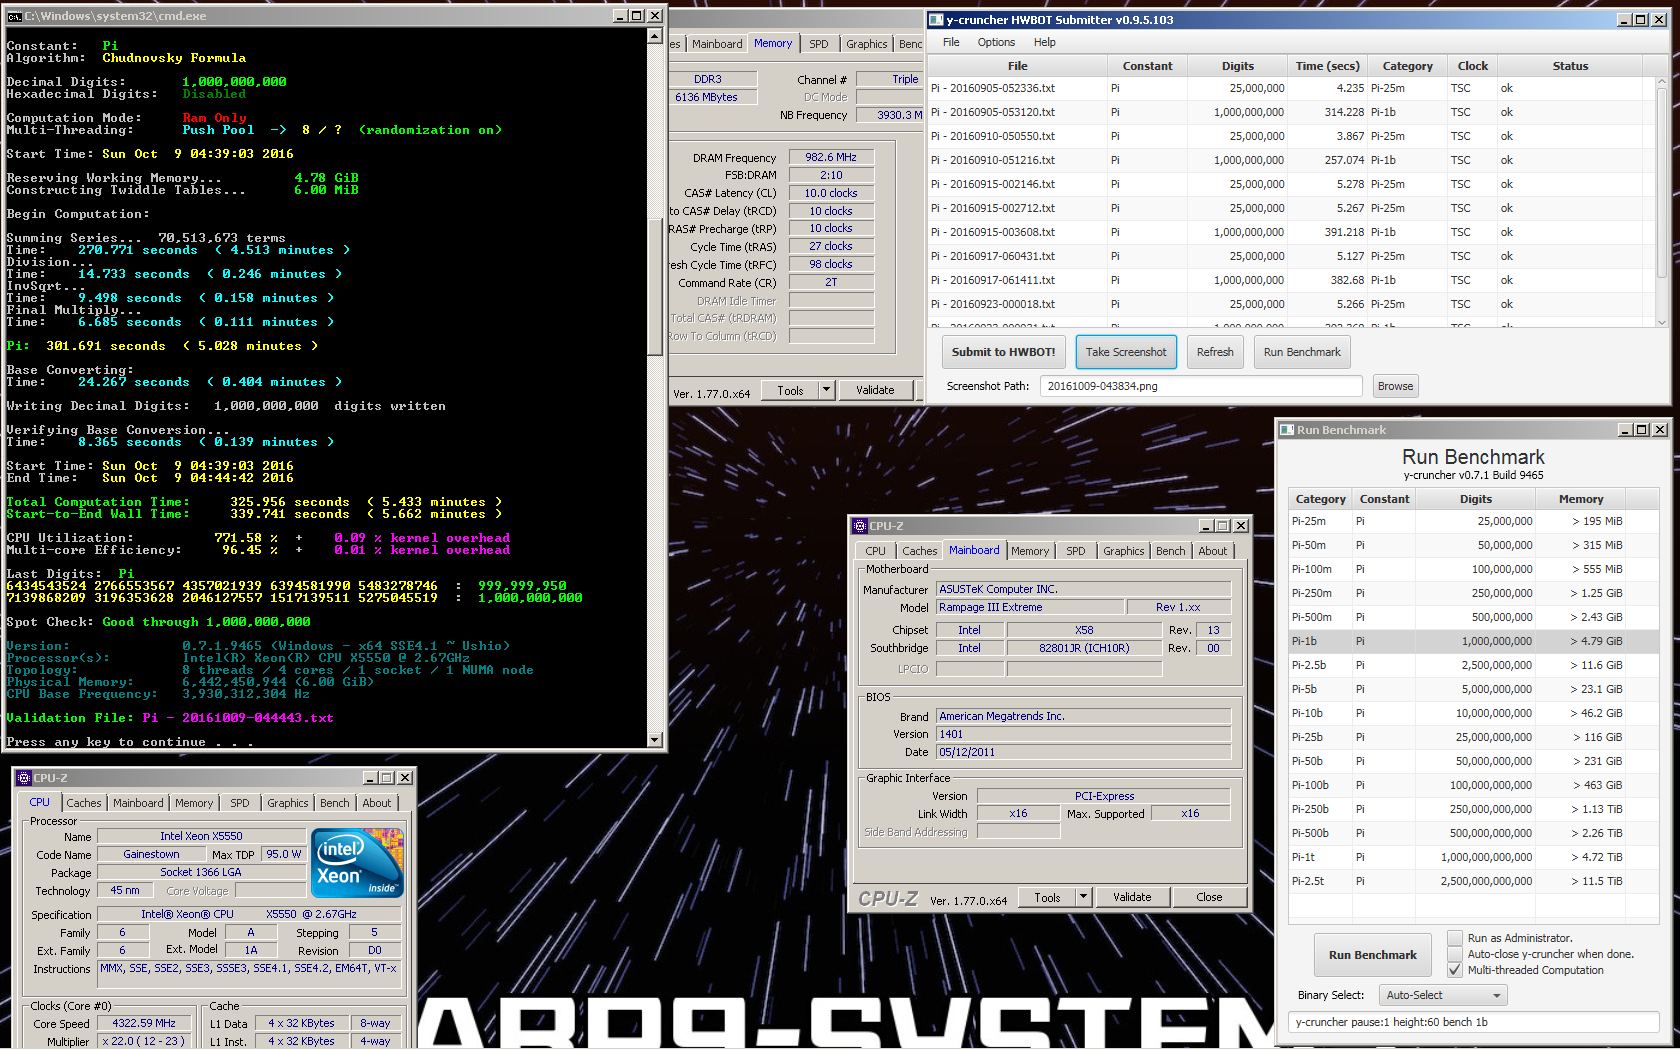Select result file Pi - 20160915-003608.txt
1680x1050 pixels.
(x=1290, y=232)
